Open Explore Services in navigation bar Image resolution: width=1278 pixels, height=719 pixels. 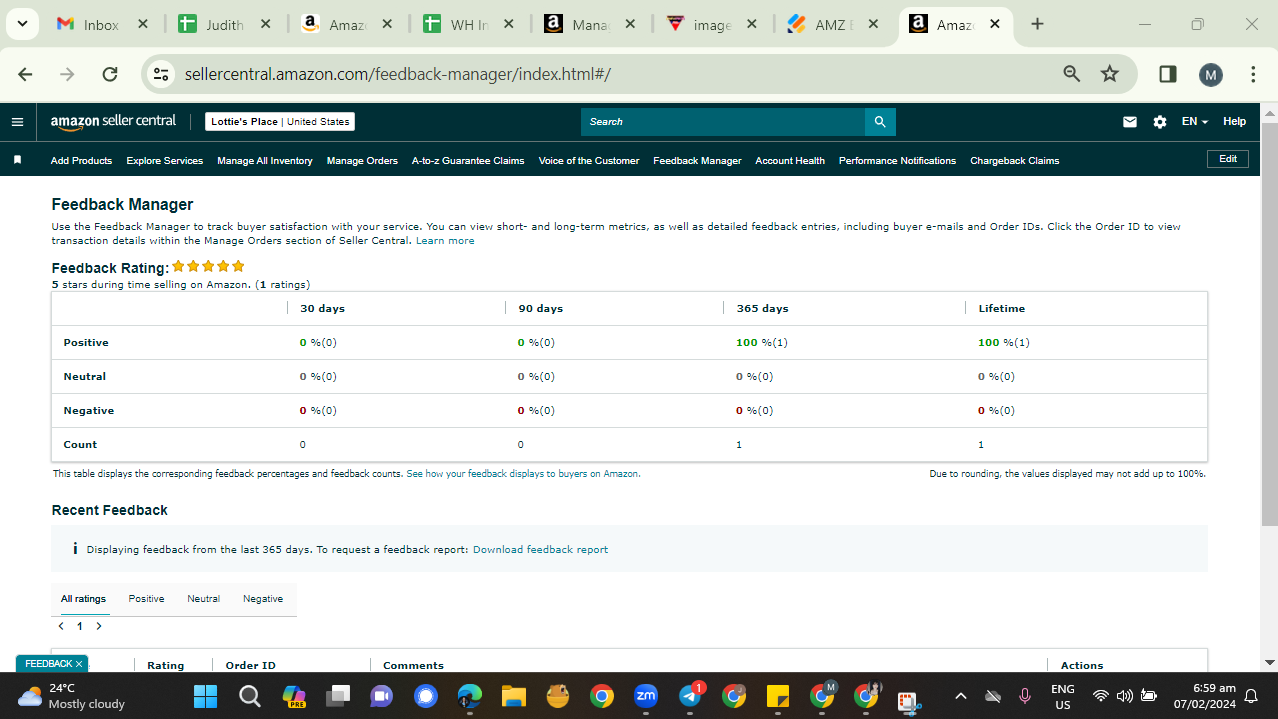coord(164,160)
